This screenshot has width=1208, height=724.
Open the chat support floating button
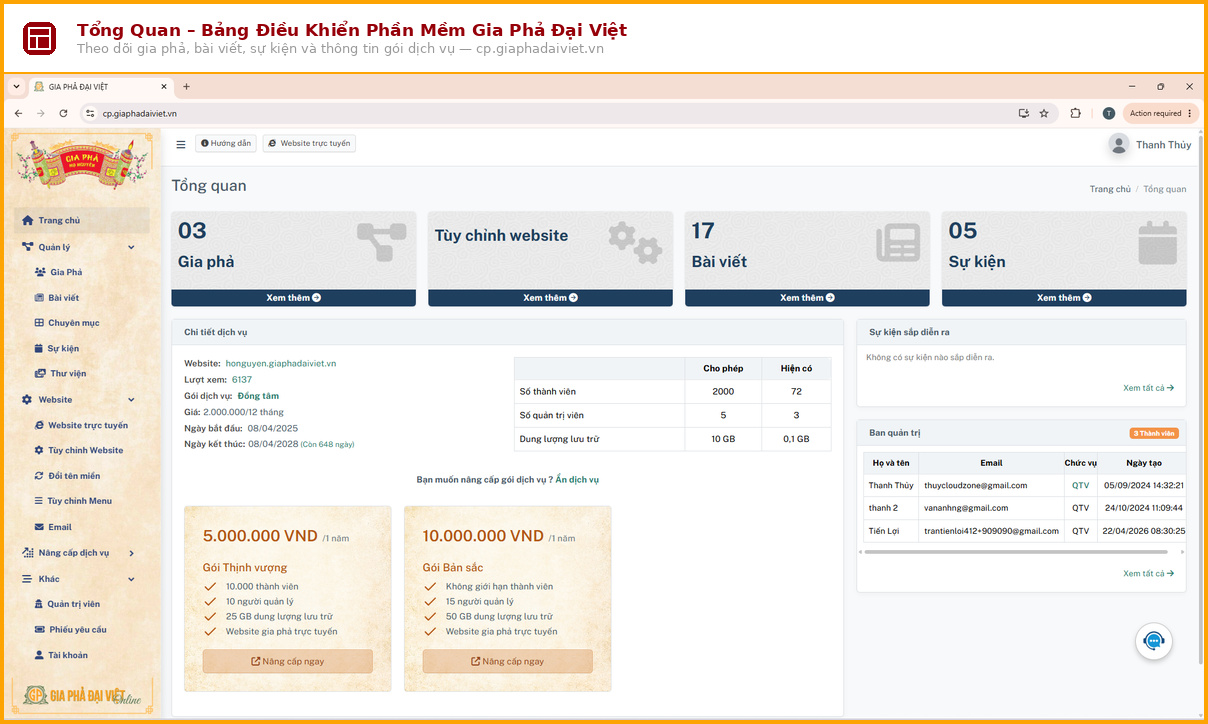tap(1154, 641)
